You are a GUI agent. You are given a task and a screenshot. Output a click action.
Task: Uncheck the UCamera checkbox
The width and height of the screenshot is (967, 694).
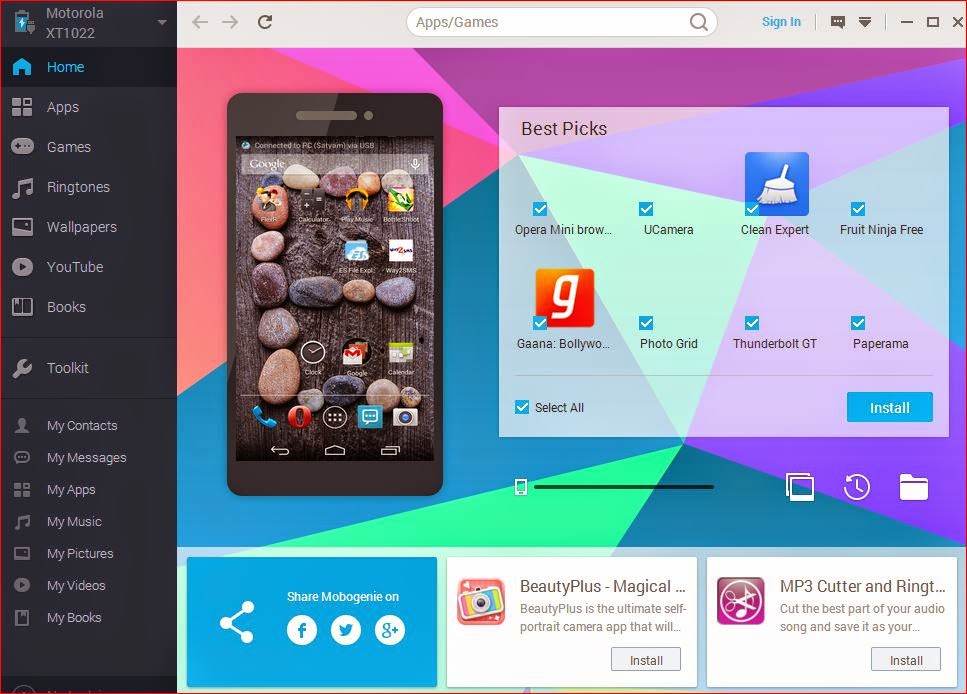click(x=646, y=209)
